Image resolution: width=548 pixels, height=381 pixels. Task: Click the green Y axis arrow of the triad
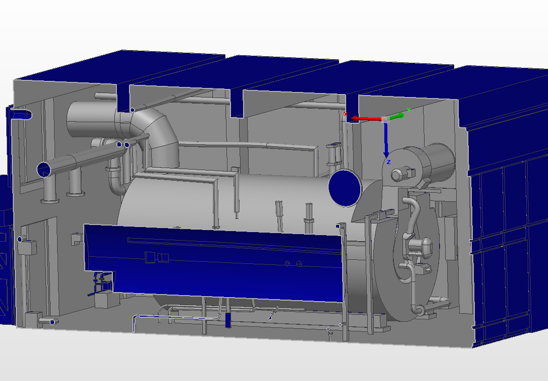(x=396, y=116)
